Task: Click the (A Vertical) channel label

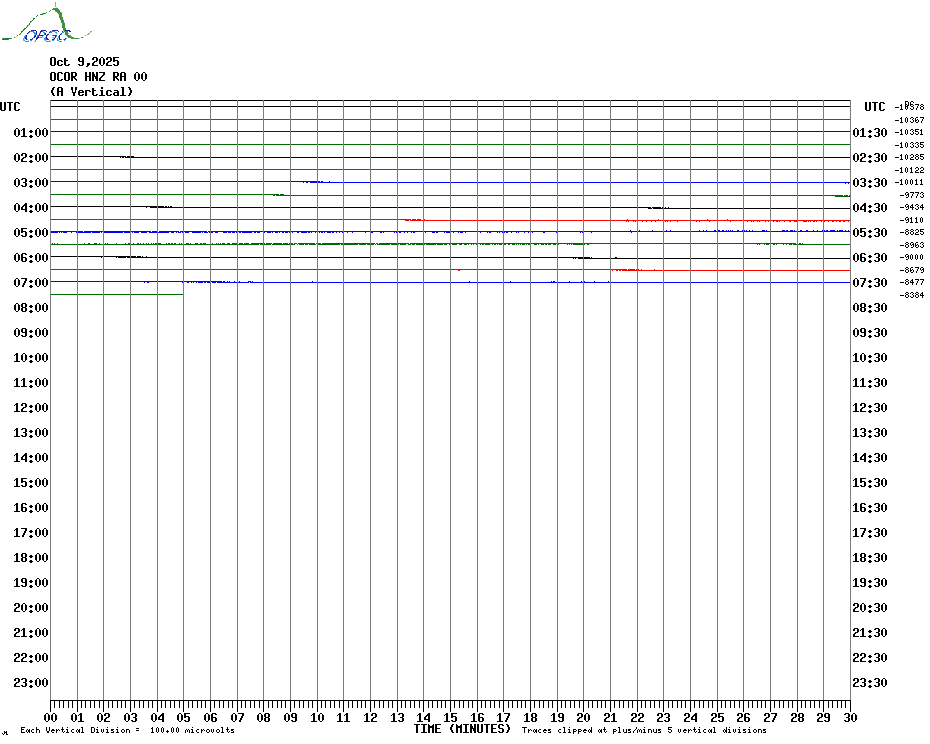Action: click(x=91, y=92)
